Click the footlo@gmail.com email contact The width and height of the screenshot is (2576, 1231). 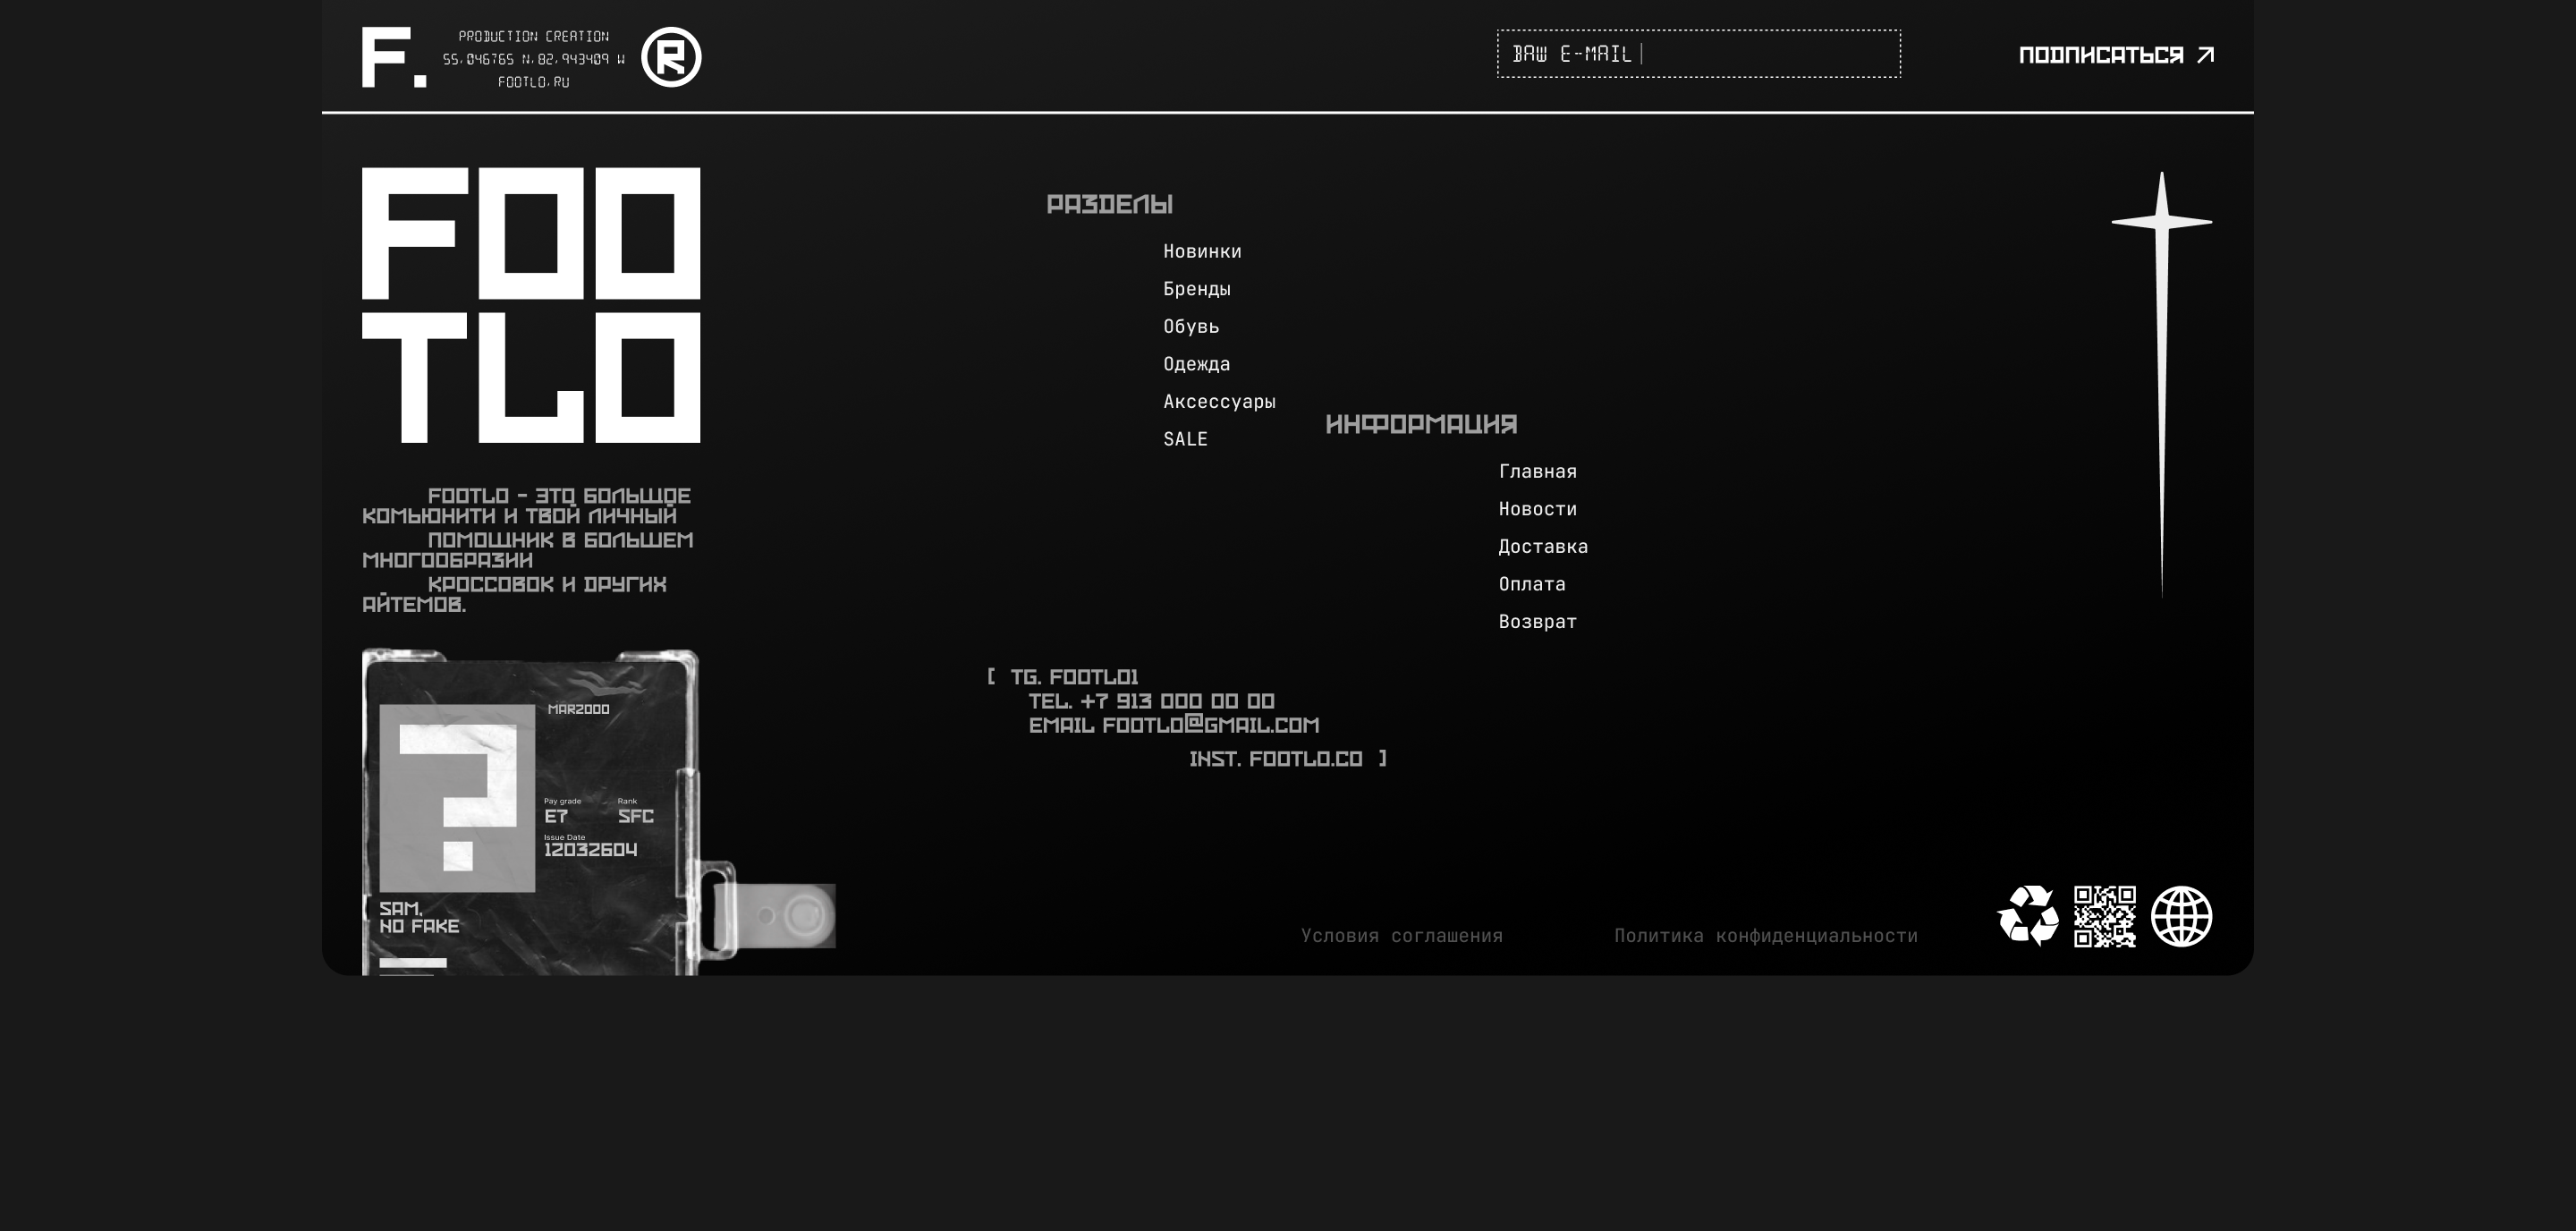tap(1210, 726)
